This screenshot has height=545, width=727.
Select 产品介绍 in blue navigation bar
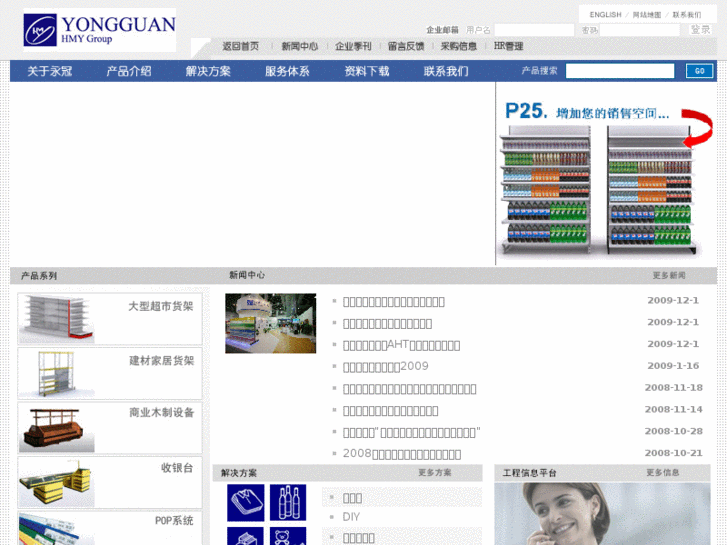(129, 71)
